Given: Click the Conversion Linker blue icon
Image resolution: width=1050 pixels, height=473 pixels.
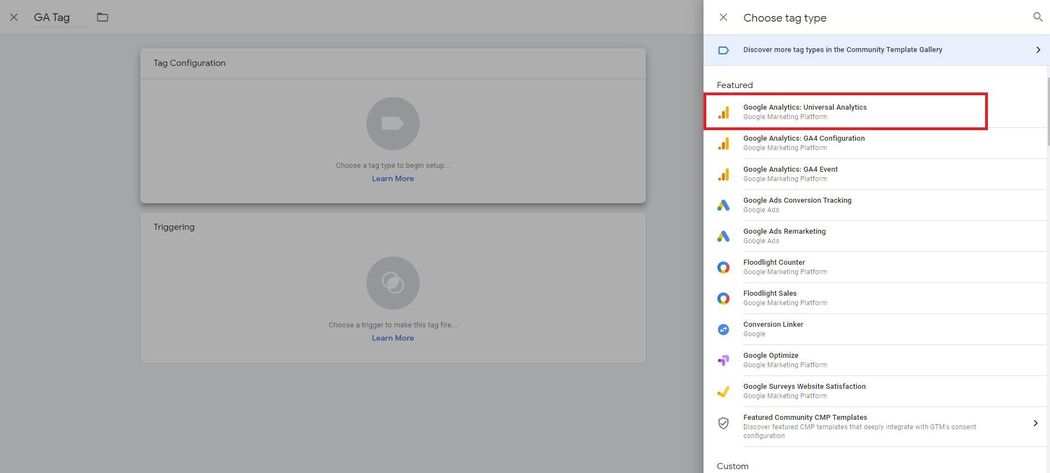Looking at the screenshot, I should point(723,329).
